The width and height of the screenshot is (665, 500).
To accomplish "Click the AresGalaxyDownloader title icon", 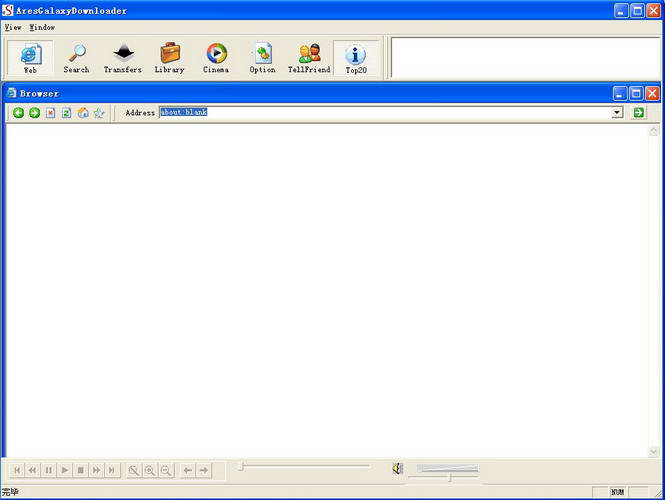I will tap(7, 10).
